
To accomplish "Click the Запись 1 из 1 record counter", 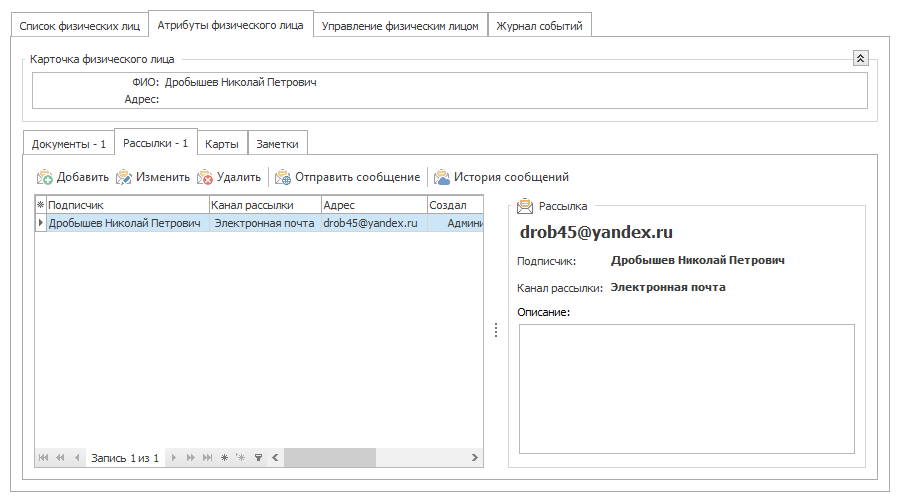I will pyautogui.click(x=125, y=458).
